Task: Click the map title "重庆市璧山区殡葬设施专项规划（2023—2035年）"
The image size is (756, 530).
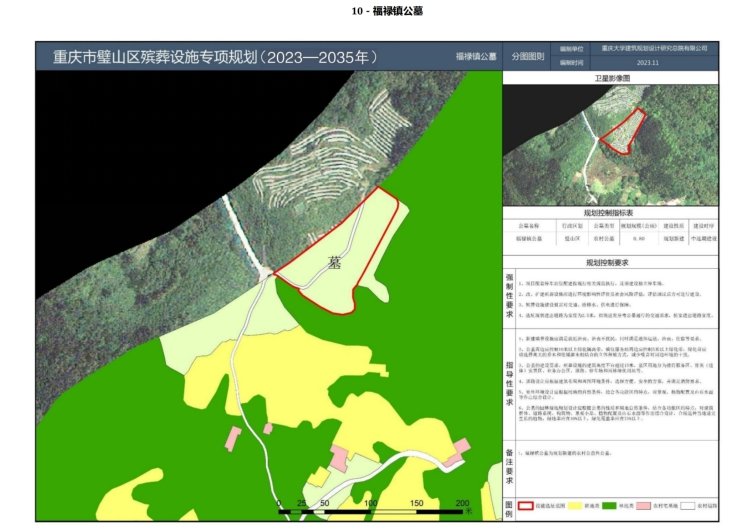Action: (x=215, y=57)
